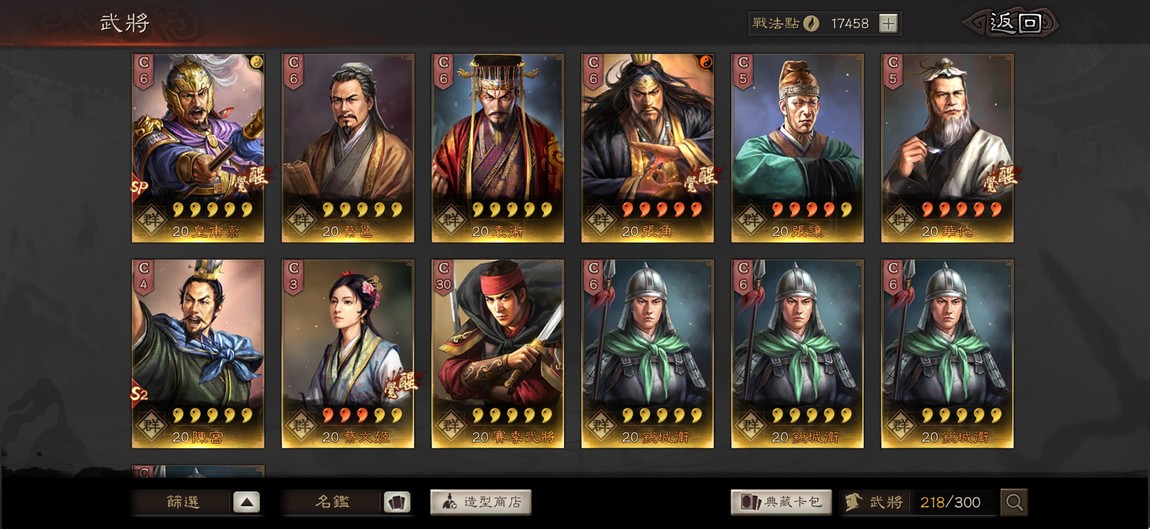
Task: Open the 名鑑 card deck icon
Action: click(397, 503)
